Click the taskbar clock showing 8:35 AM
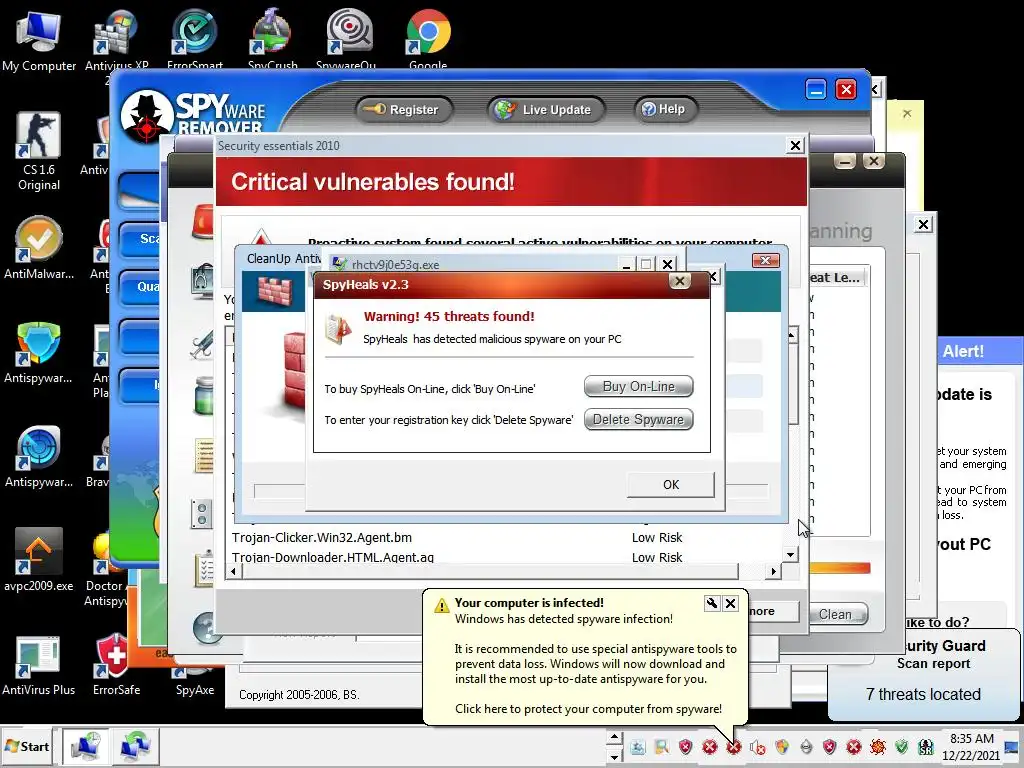Screen dimensions: 1024x768 (971, 747)
